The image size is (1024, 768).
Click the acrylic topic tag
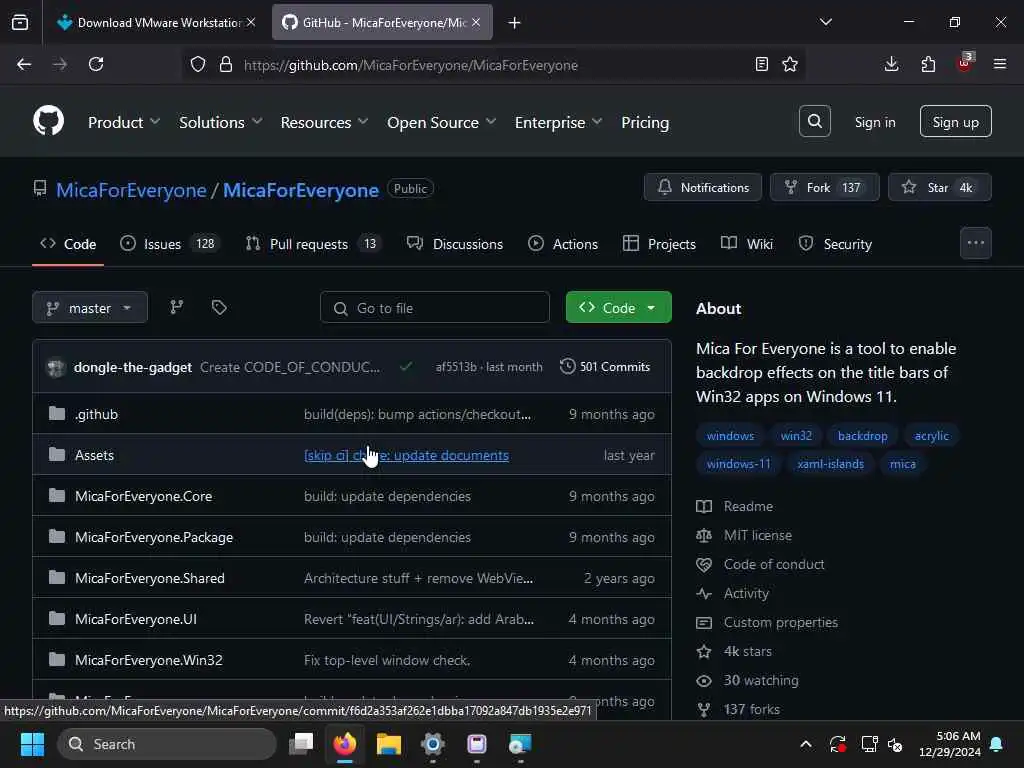point(931,436)
